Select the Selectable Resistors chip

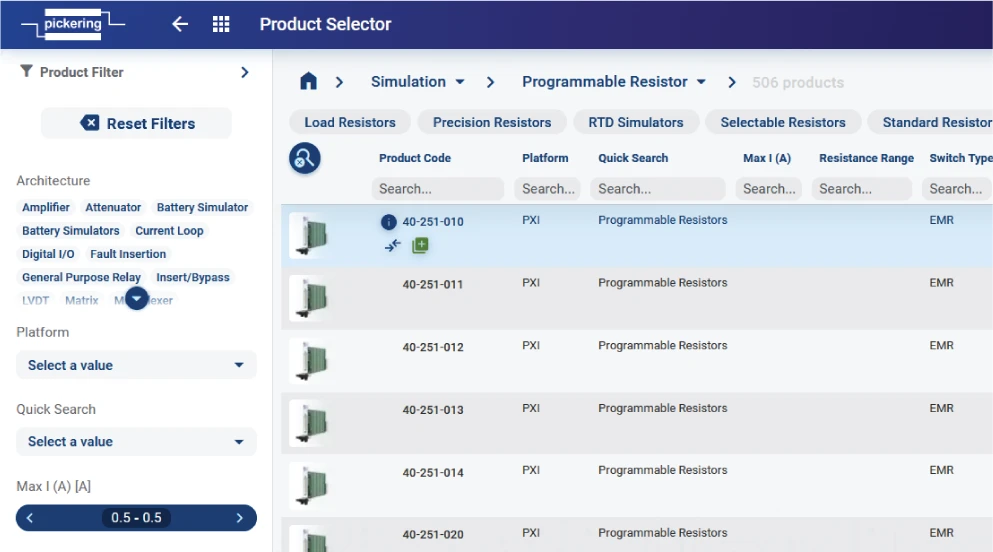click(x=783, y=122)
